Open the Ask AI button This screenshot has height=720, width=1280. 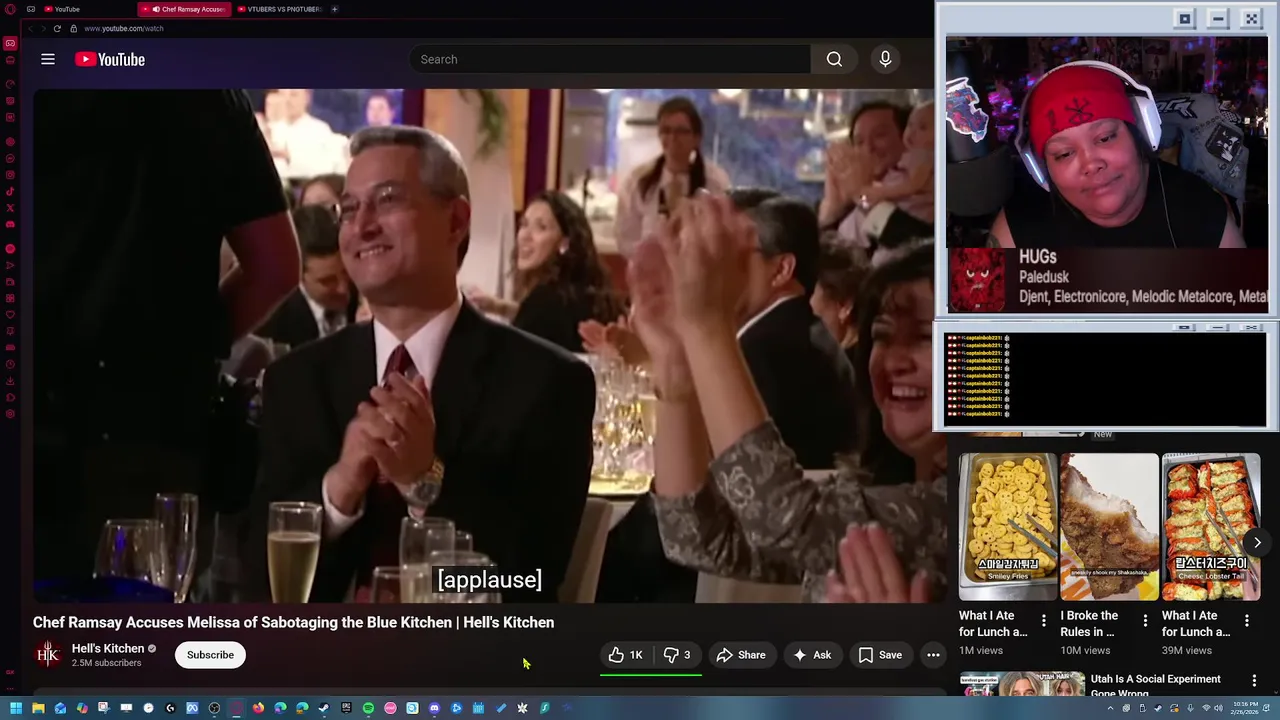click(x=812, y=655)
